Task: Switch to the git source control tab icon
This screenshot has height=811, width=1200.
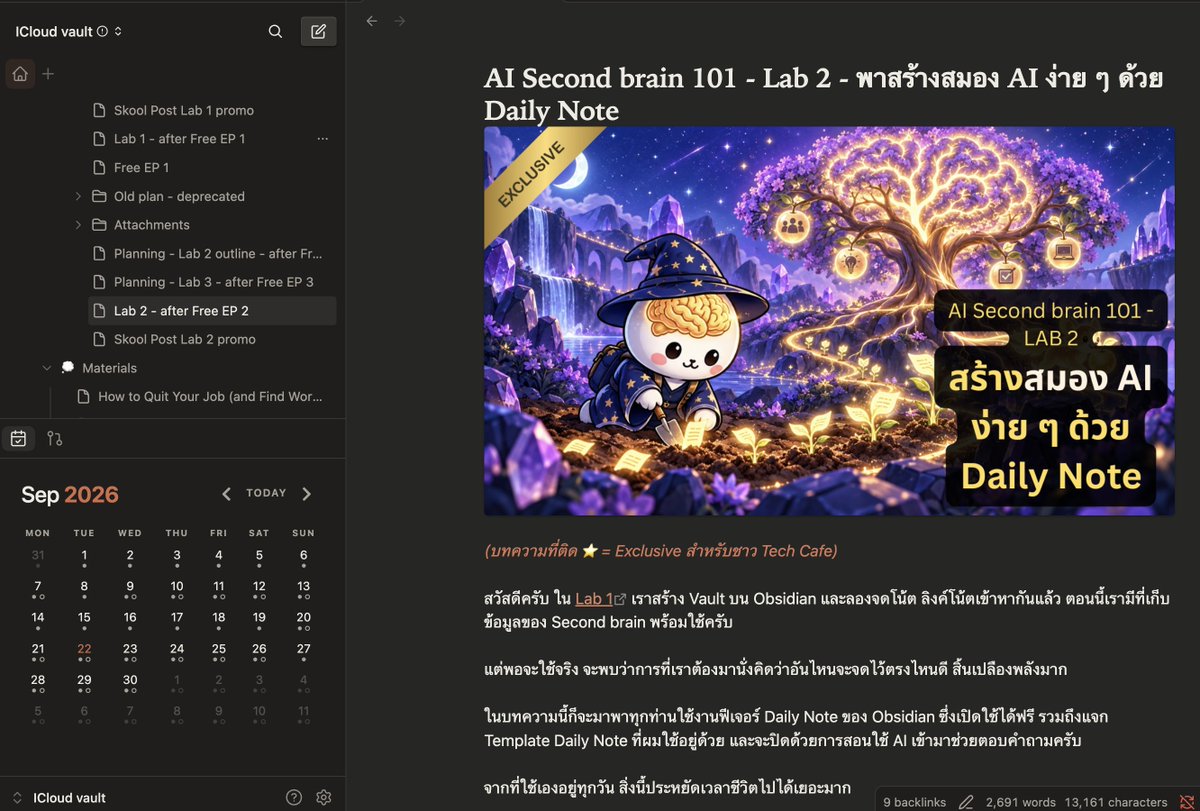Action: (x=55, y=438)
